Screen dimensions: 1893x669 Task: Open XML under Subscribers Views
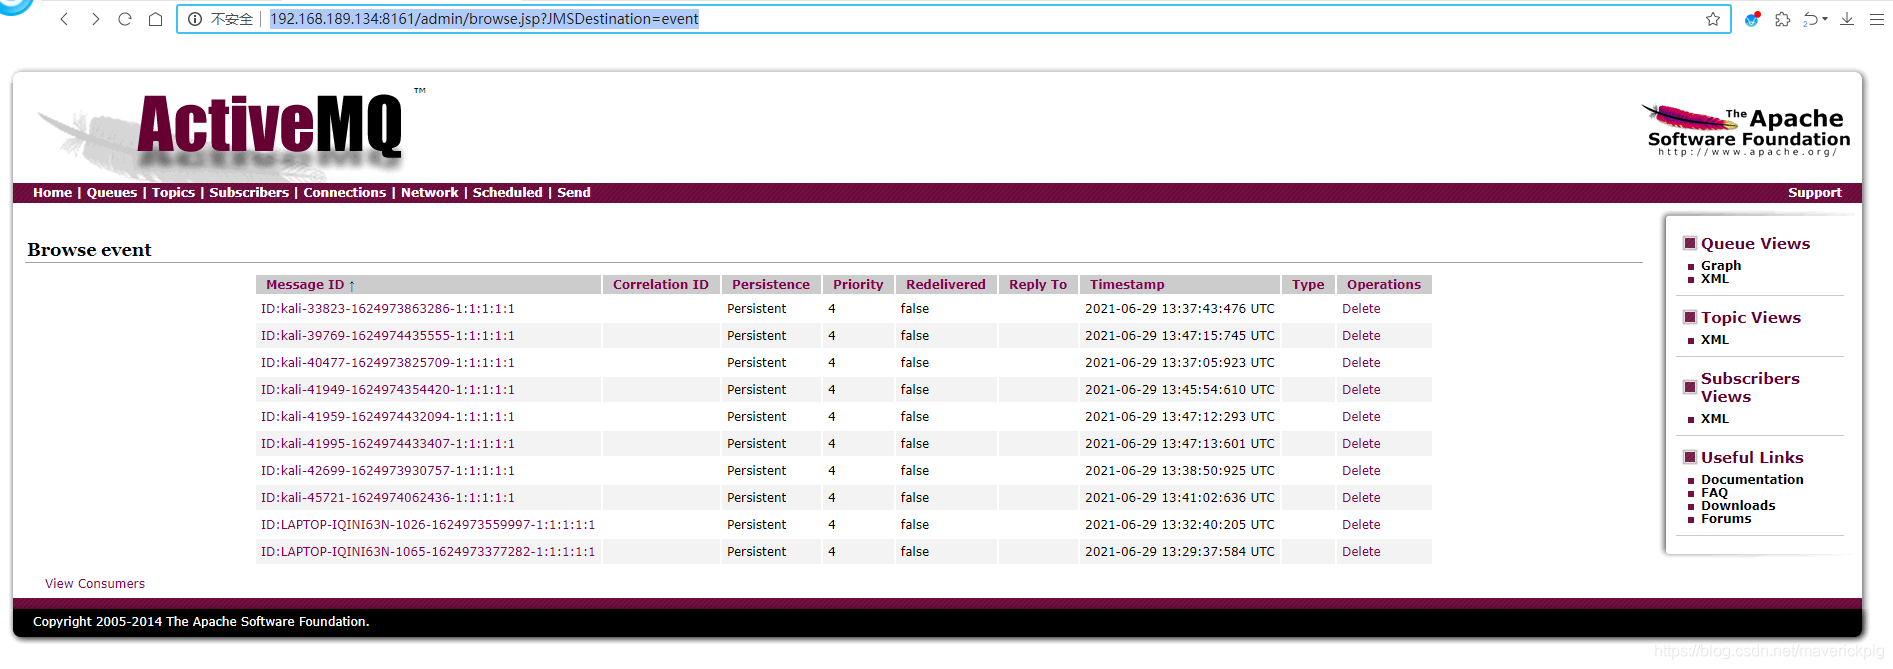pos(1715,419)
